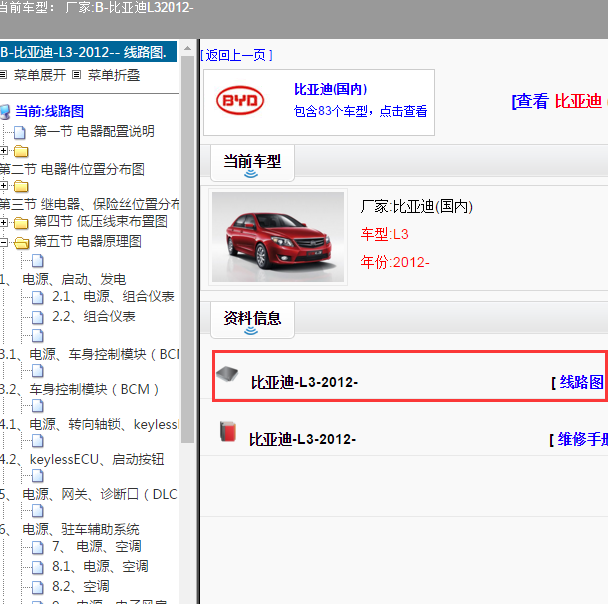Click the folder icon above 第三节 继电器 row
Screen dimensions: 608x604
tap(21, 186)
